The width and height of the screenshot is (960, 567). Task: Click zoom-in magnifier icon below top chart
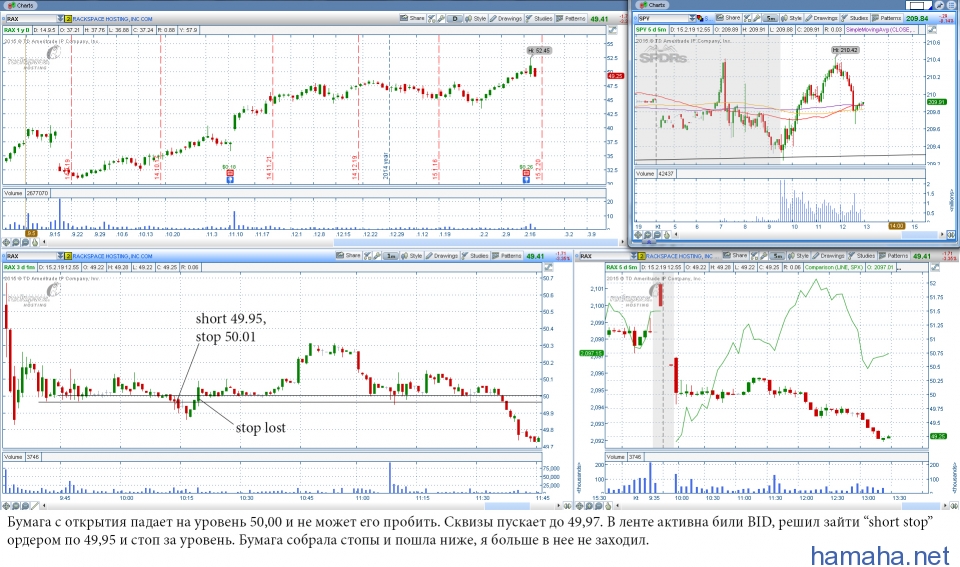pyautogui.click(x=17, y=242)
